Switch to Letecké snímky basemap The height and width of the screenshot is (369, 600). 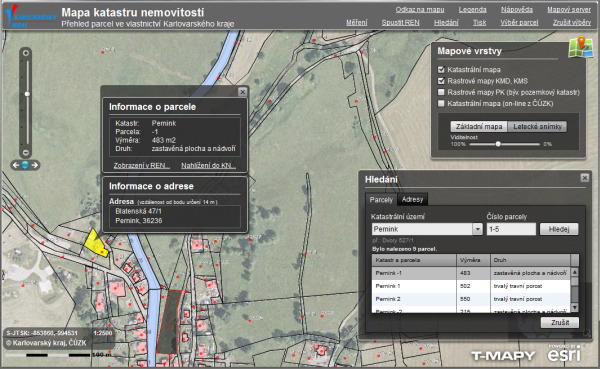coord(537,126)
